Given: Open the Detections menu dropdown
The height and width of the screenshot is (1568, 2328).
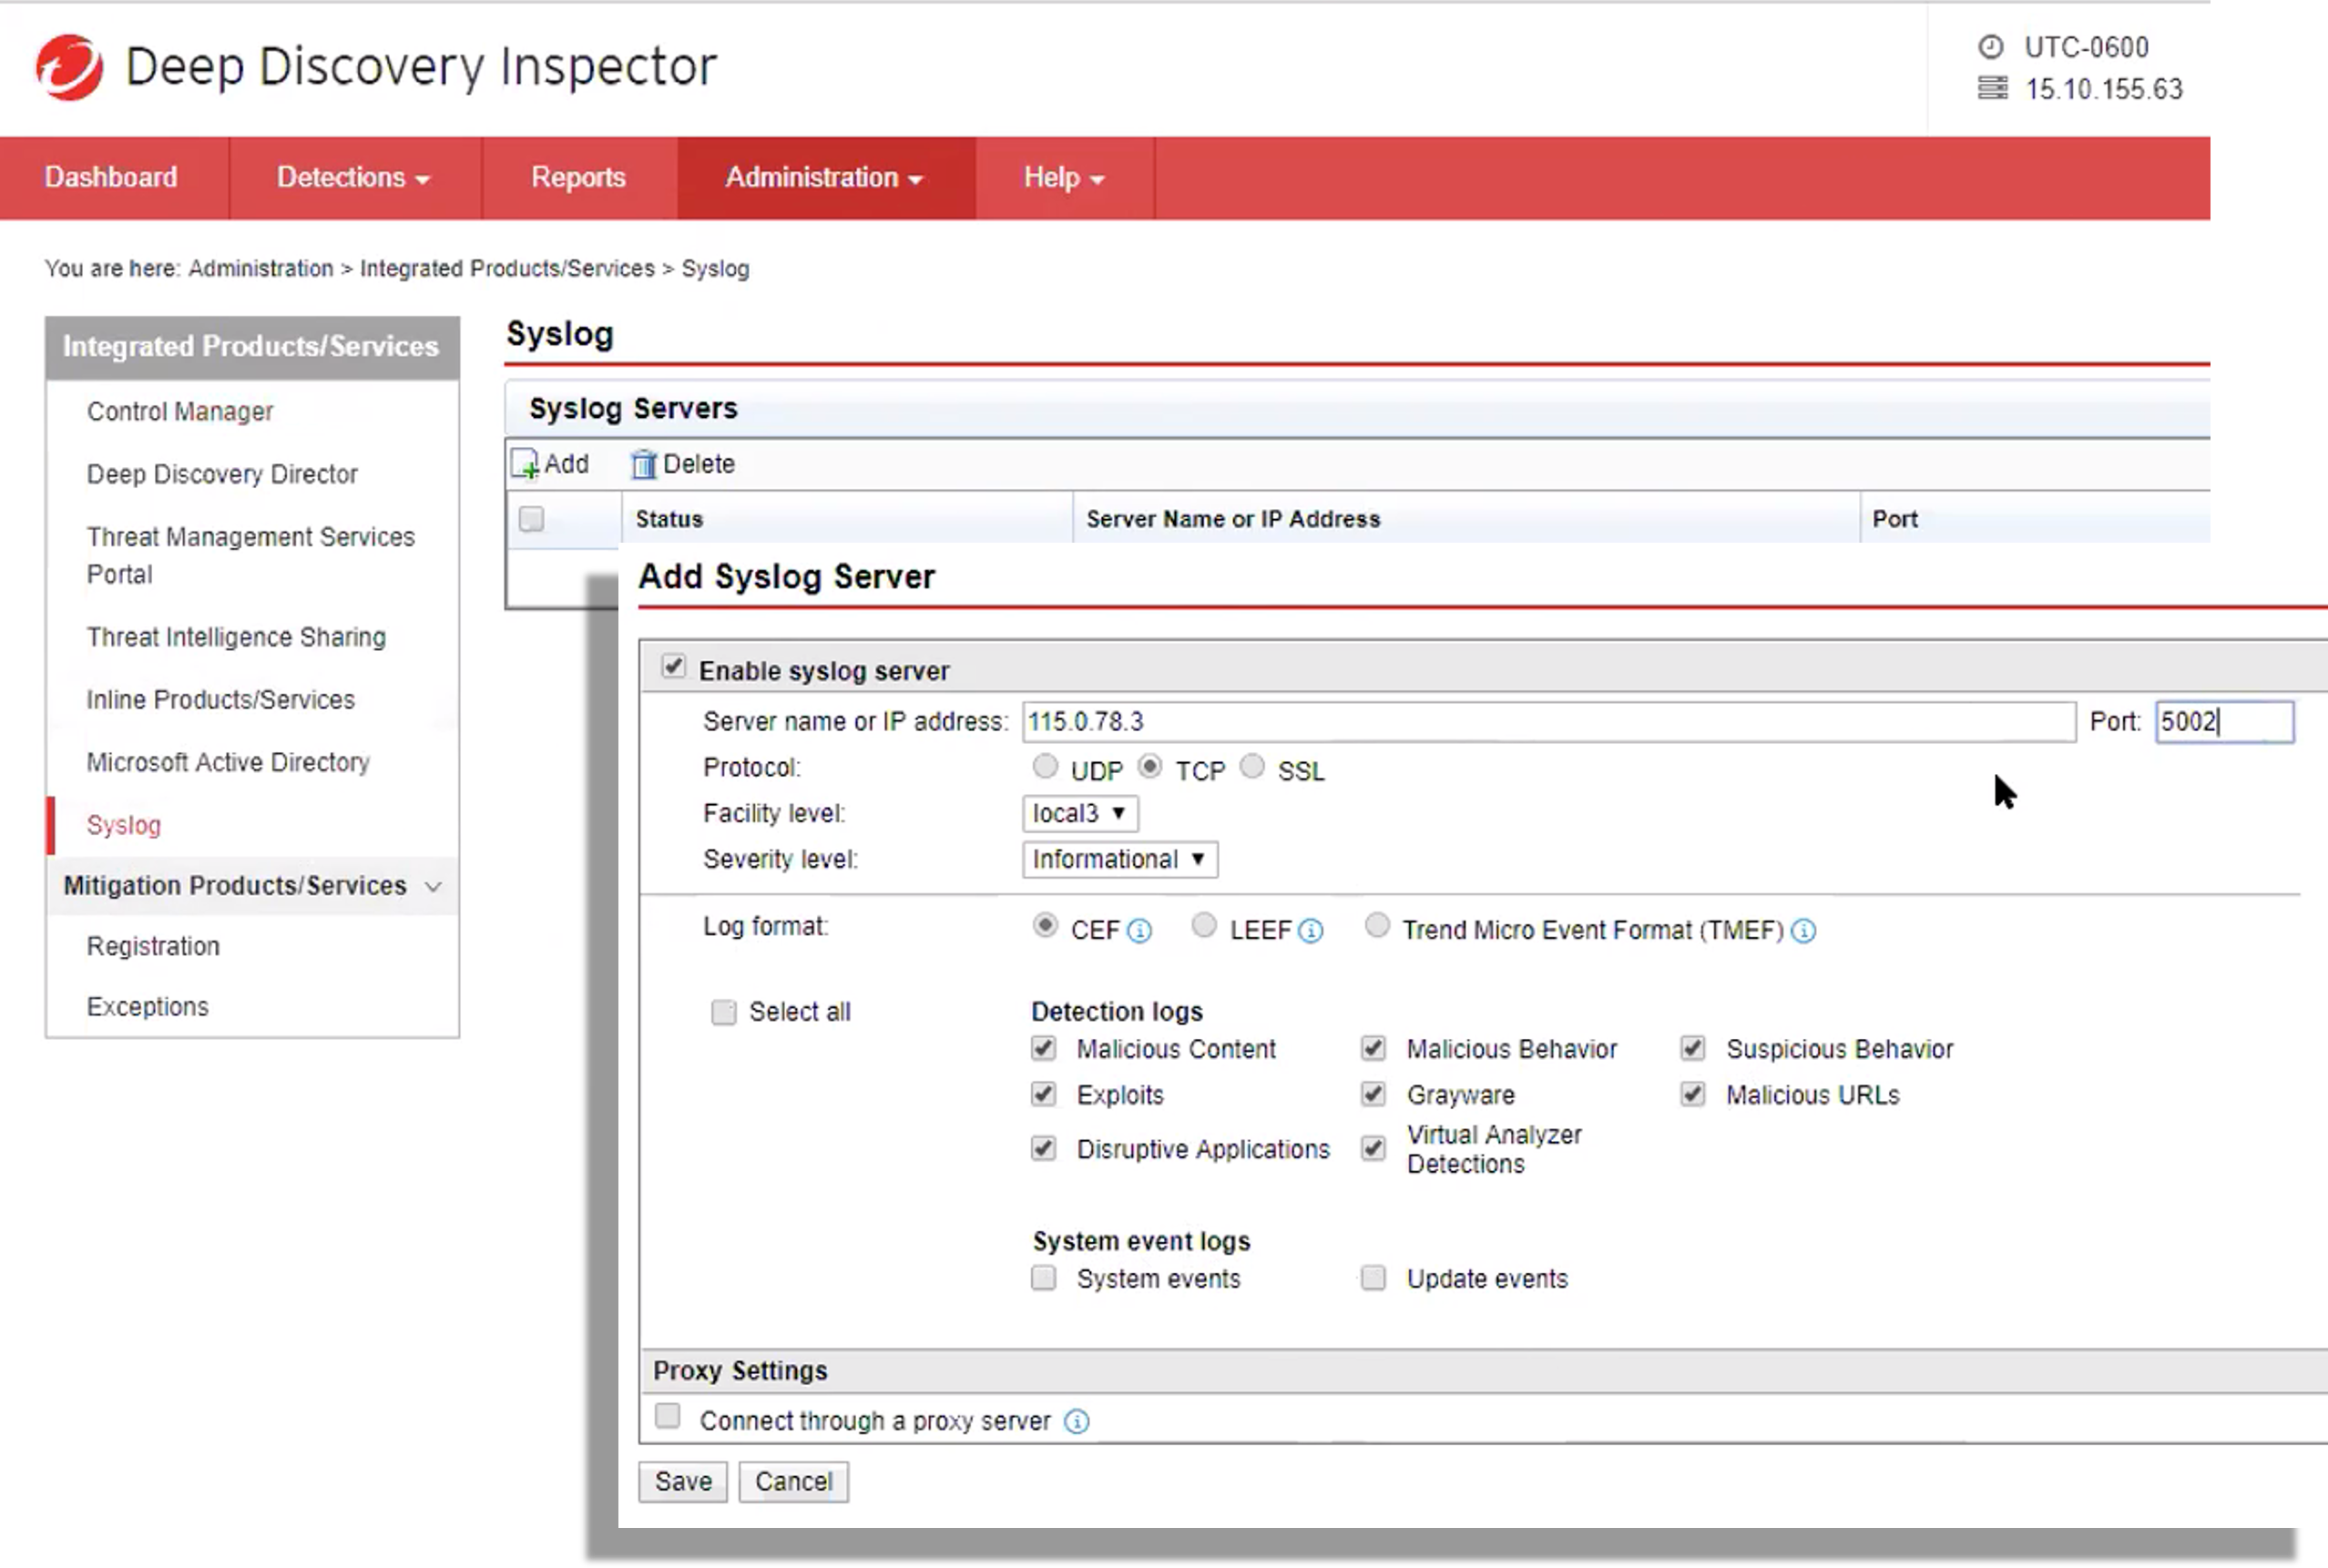Looking at the screenshot, I should [353, 178].
